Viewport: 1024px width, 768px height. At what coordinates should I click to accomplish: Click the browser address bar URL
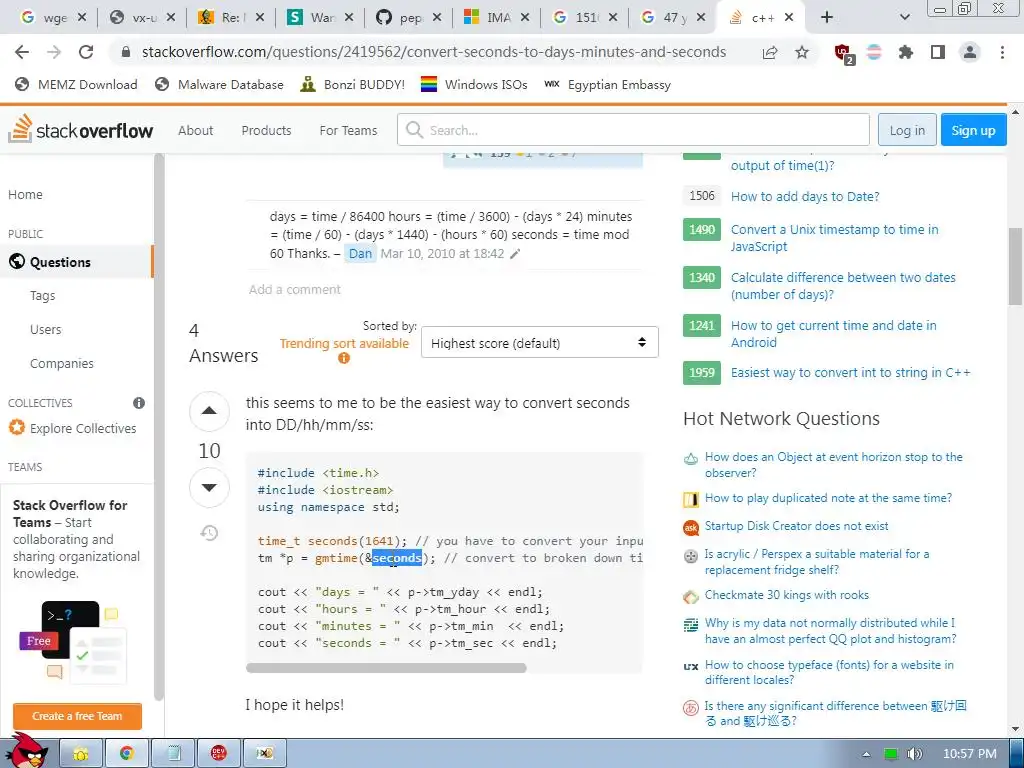coord(434,52)
